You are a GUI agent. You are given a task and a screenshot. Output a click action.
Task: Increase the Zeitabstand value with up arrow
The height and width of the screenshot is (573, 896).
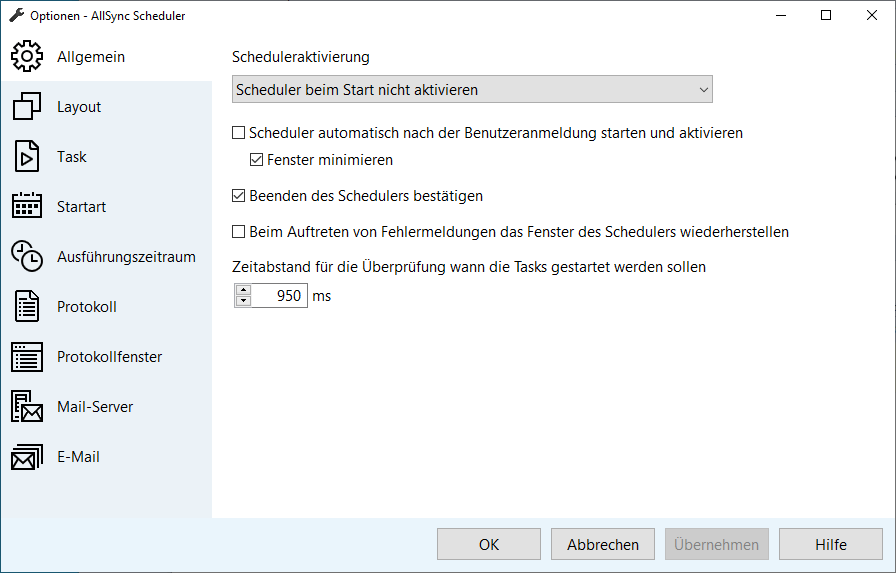click(x=243, y=290)
